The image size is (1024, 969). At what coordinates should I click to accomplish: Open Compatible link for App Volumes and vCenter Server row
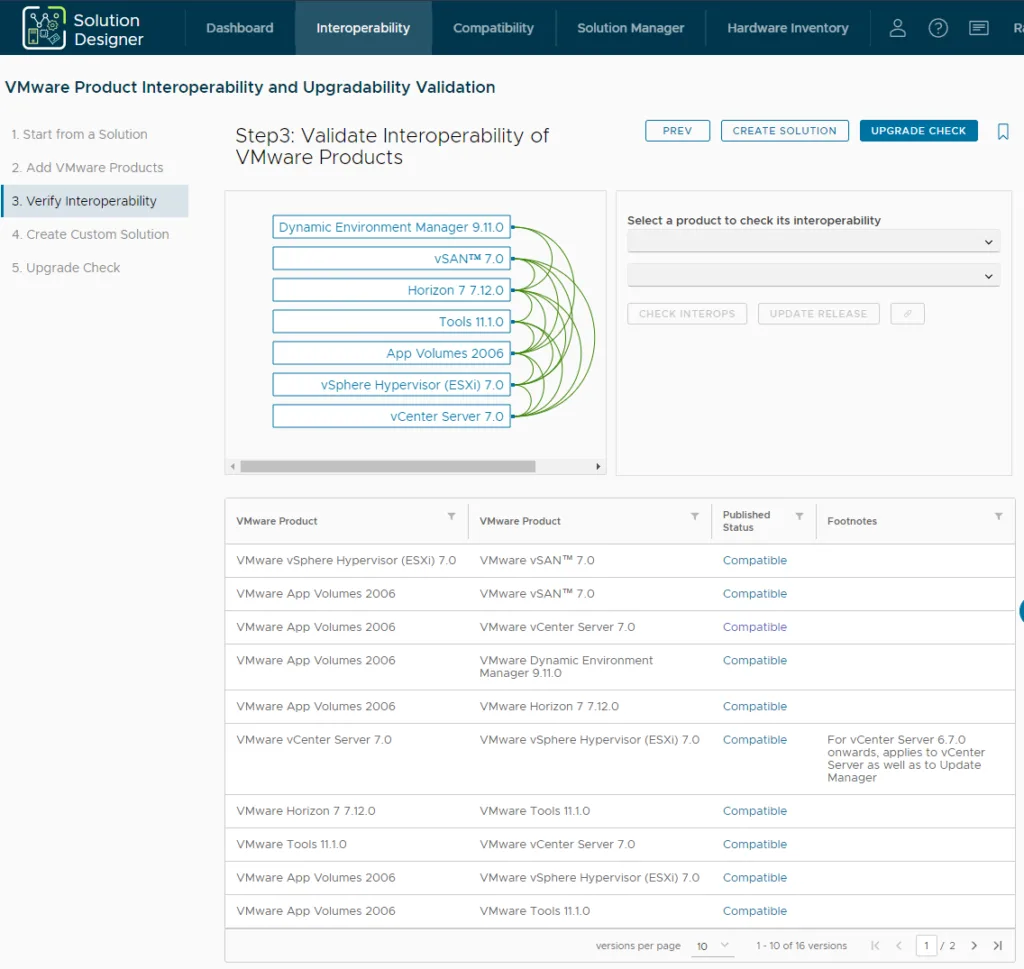point(754,627)
